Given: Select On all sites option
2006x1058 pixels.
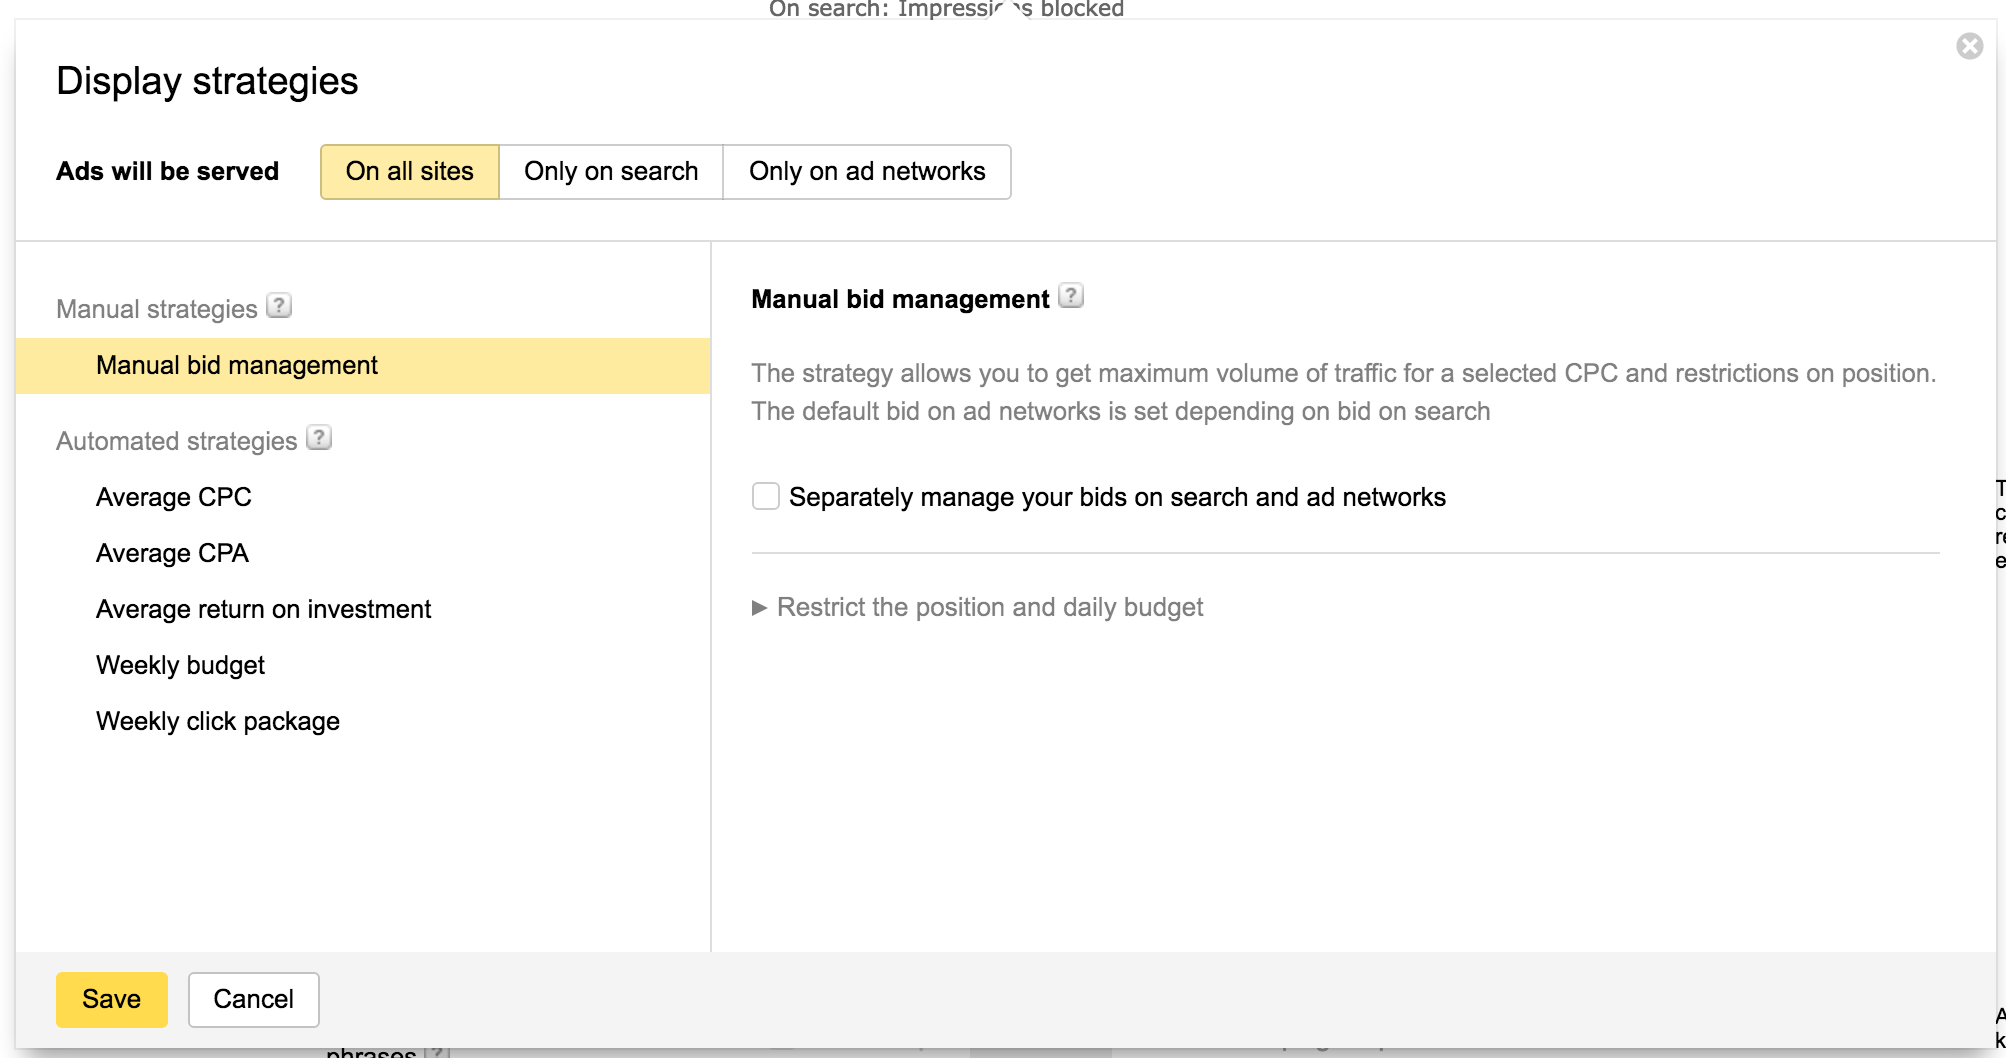Looking at the screenshot, I should [x=409, y=171].
